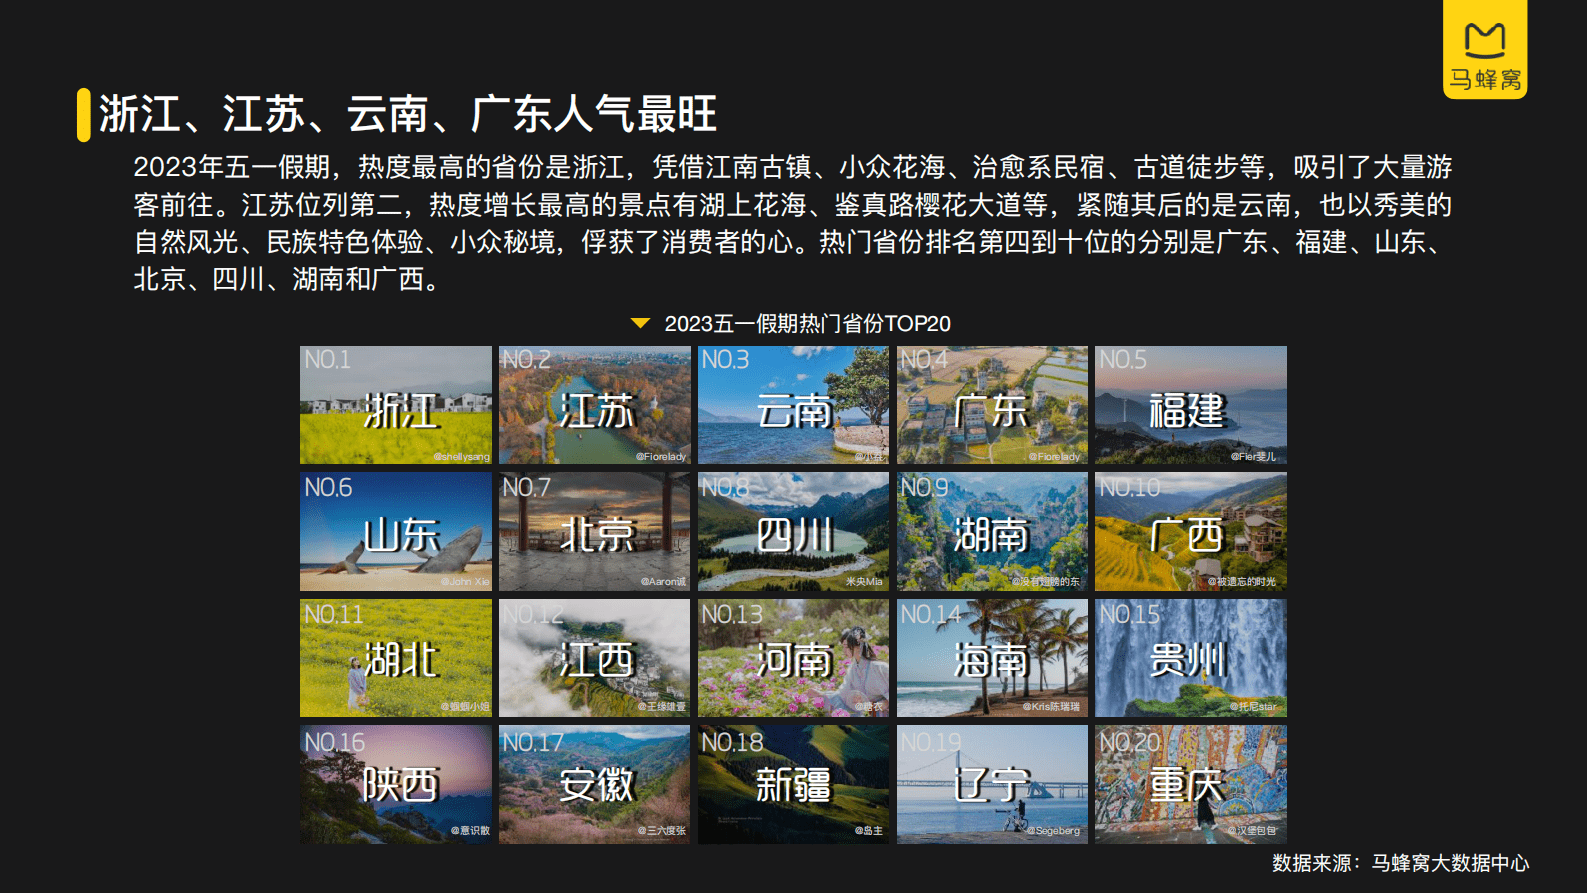The image size is (1587, 893).
Task: Open the NO.9 湖南 image card
Action: pos(992,532)
